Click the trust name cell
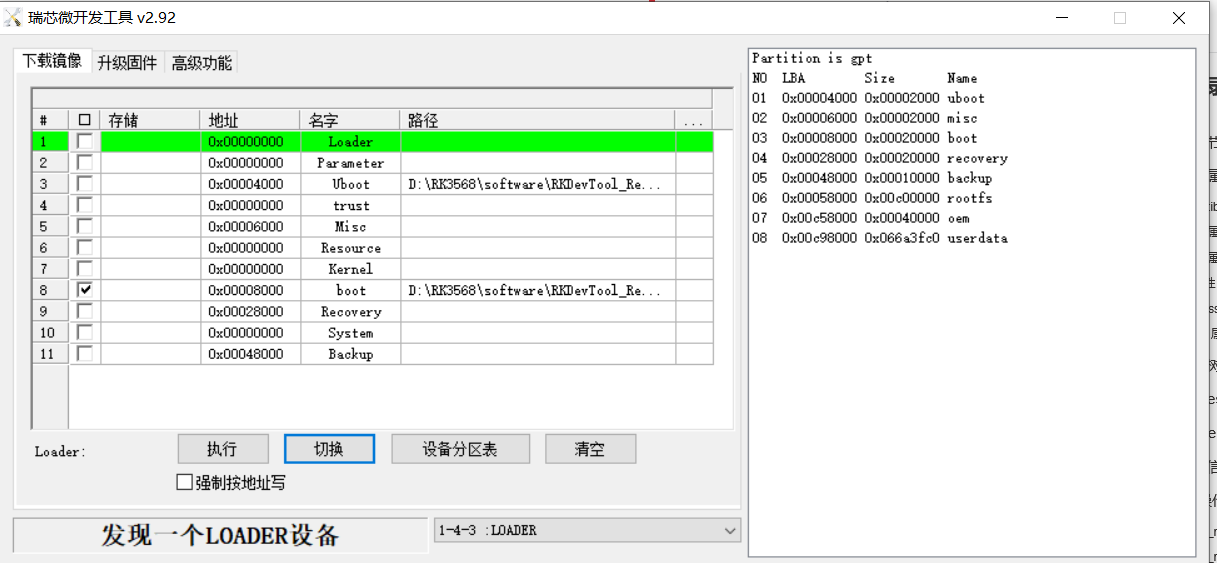Screen dimensions: 1217x563 click(x=350, y=205)
